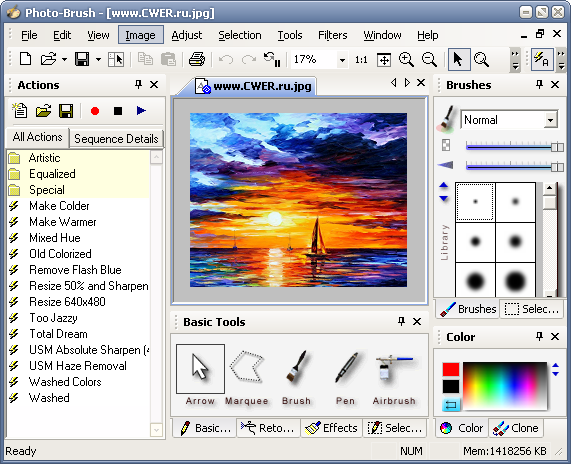This screenshot has height=464, width=571.
Task: Switch to the Effects tools tab
Action: (332, 428)
